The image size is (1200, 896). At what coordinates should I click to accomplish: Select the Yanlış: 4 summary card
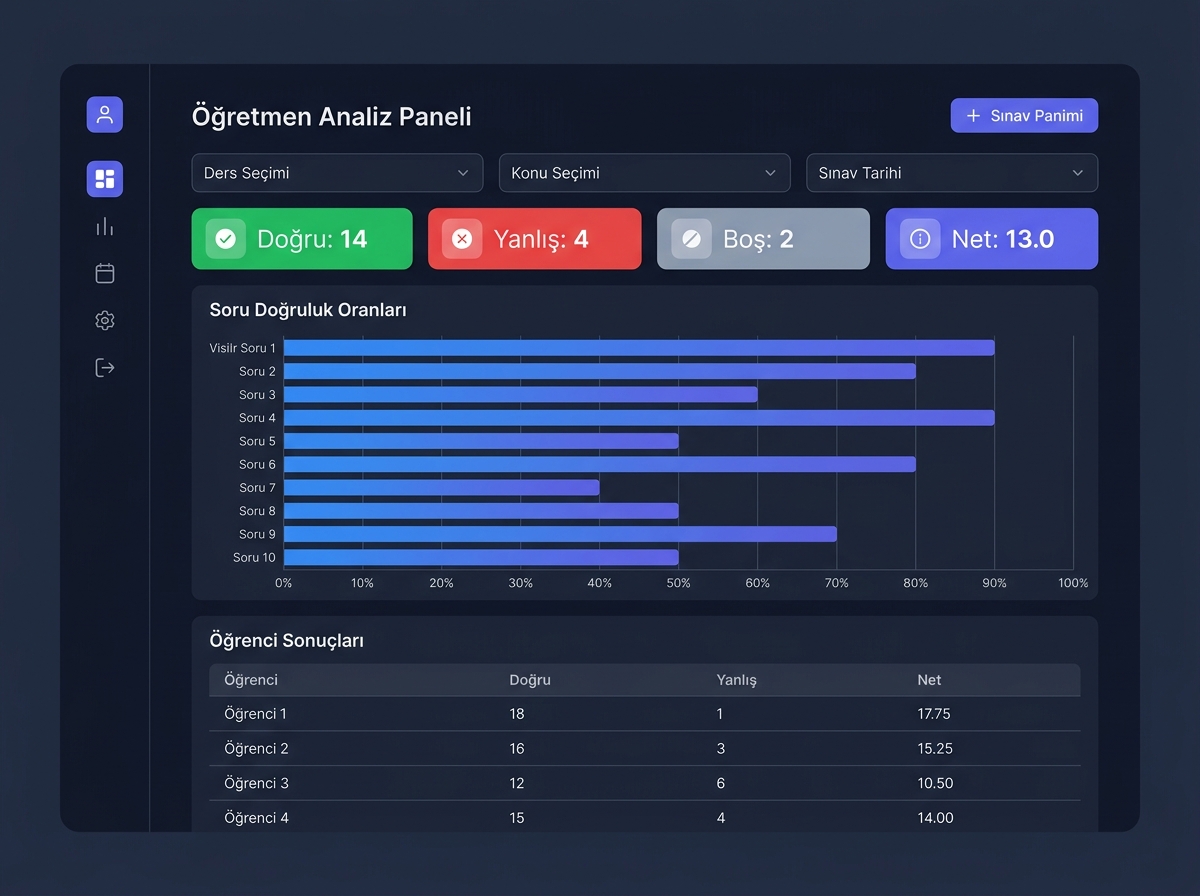point(535,239)
